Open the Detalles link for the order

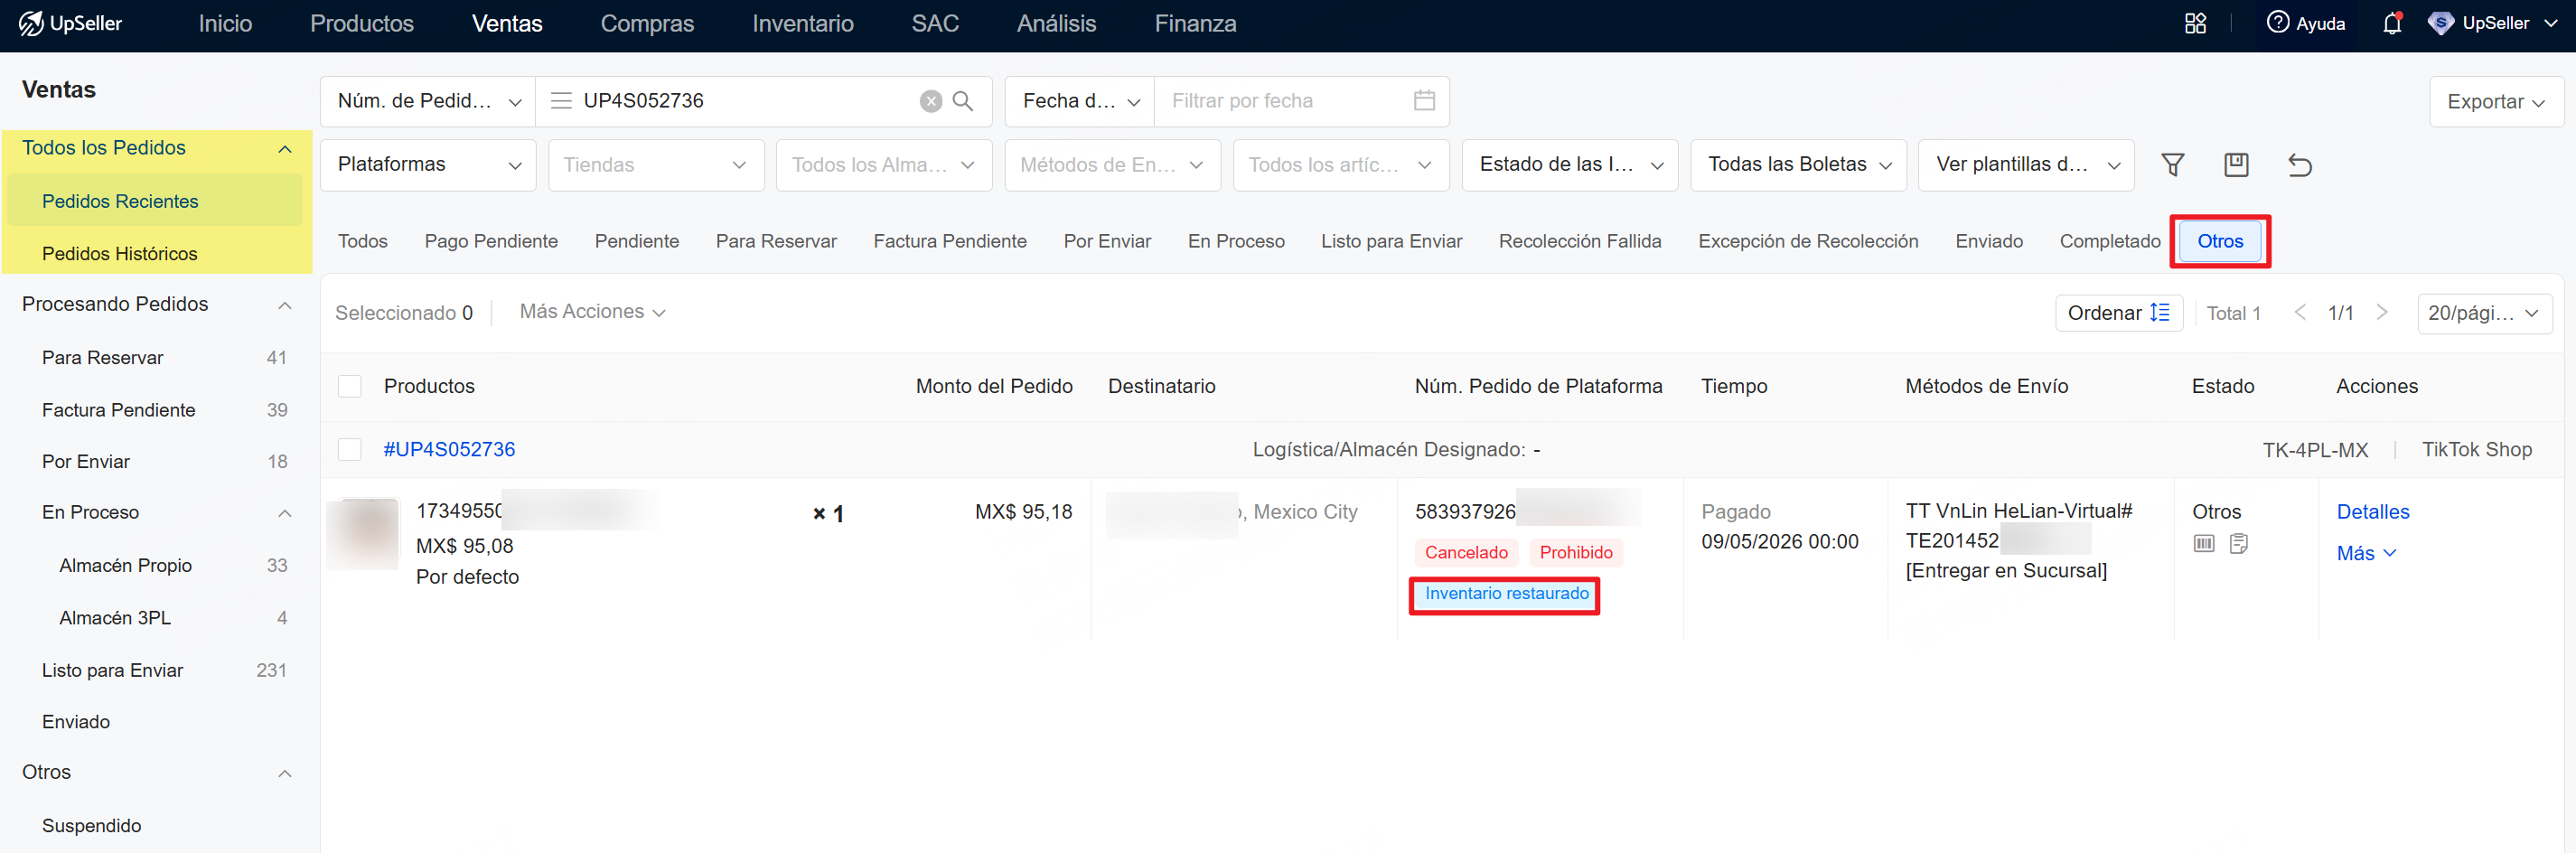[2373, 512]
